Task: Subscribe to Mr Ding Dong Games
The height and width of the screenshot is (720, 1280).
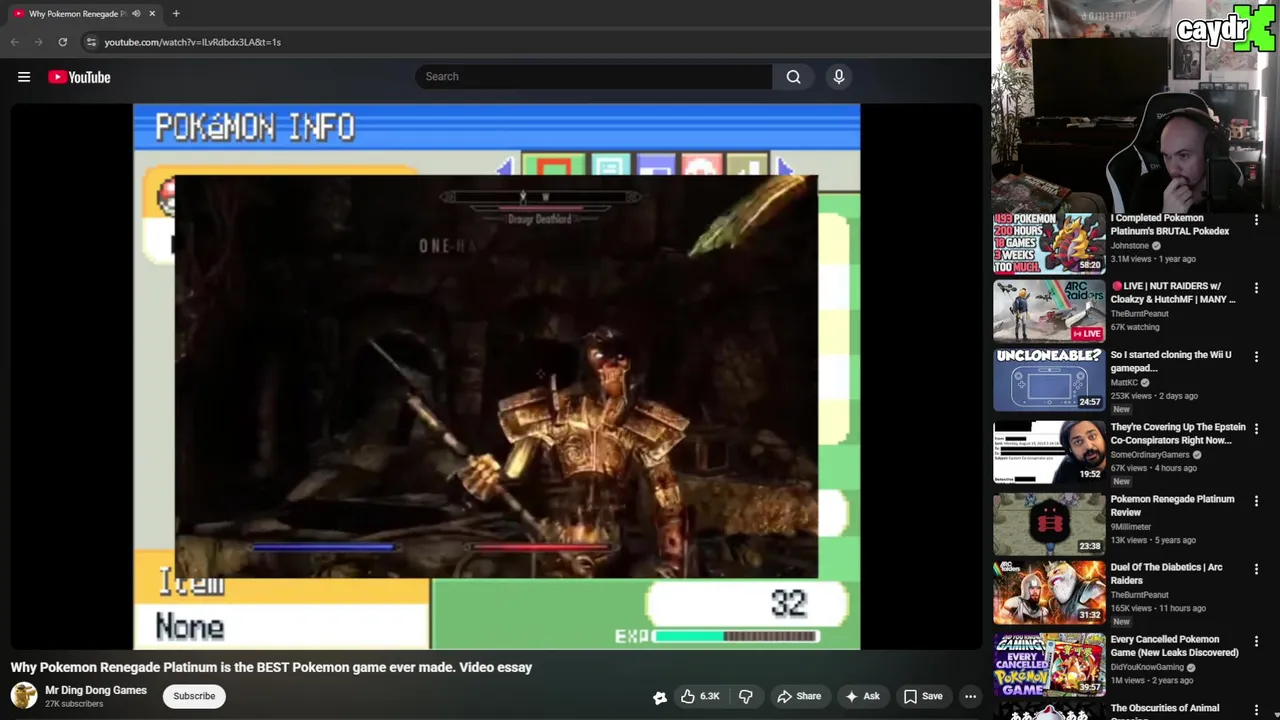Action: pos(194,696)
